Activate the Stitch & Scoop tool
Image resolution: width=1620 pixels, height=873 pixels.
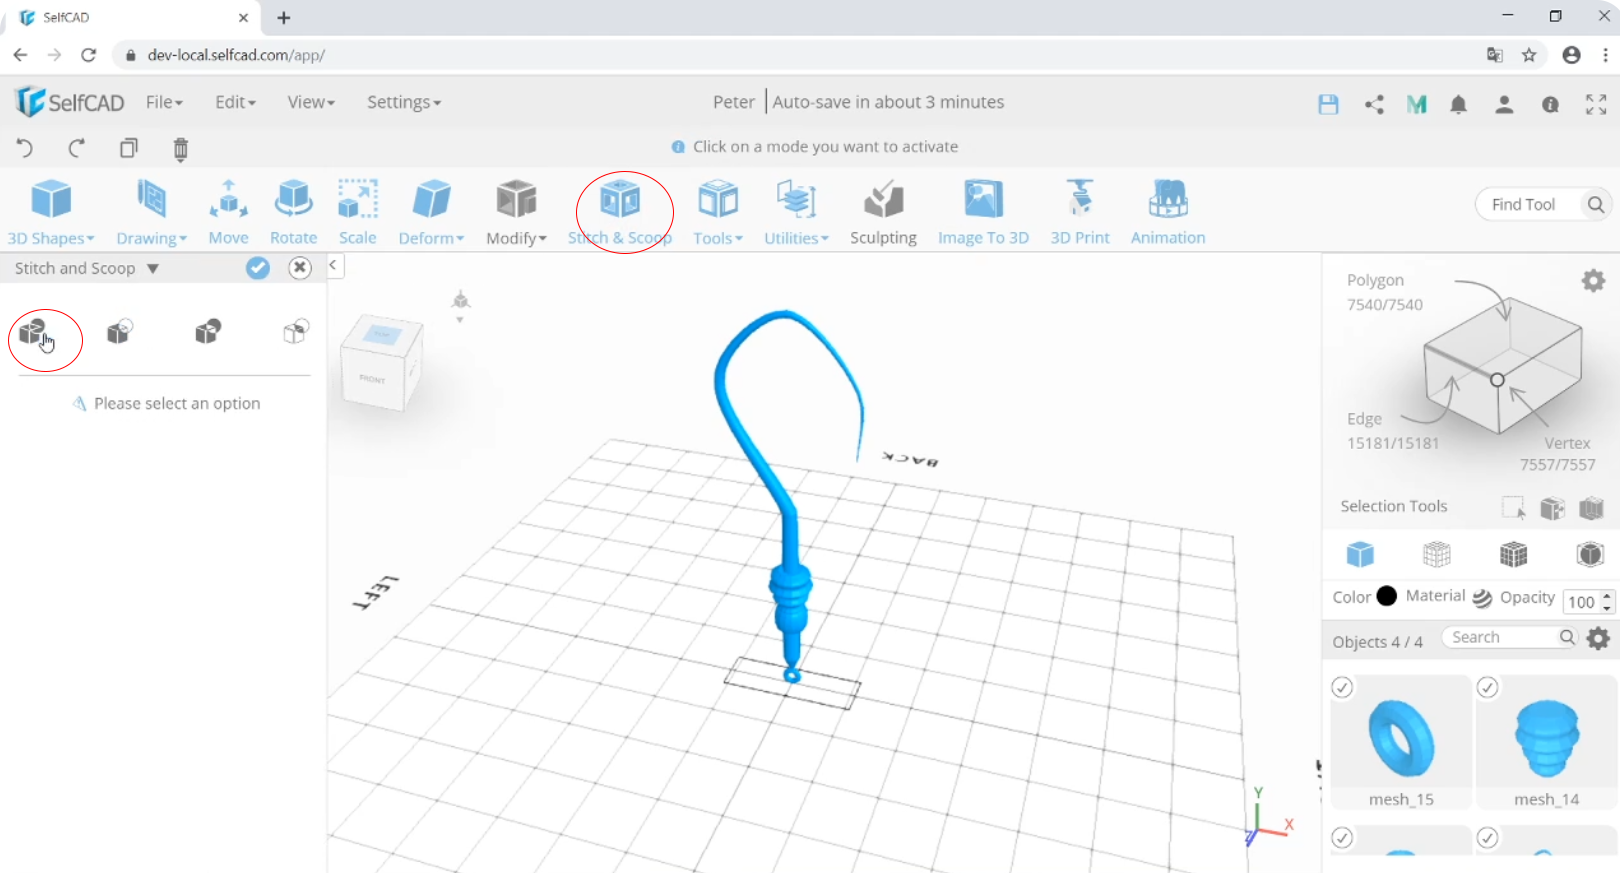(x=620, y=212)
